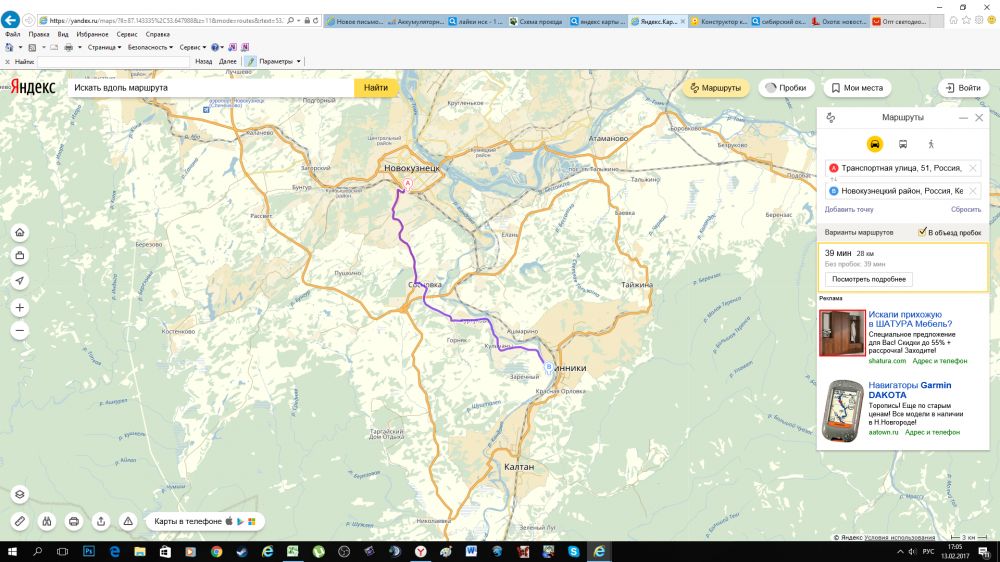Open map layers selector
The height and width of the screenshot is (562, 1000).
[x=20, y=495]
